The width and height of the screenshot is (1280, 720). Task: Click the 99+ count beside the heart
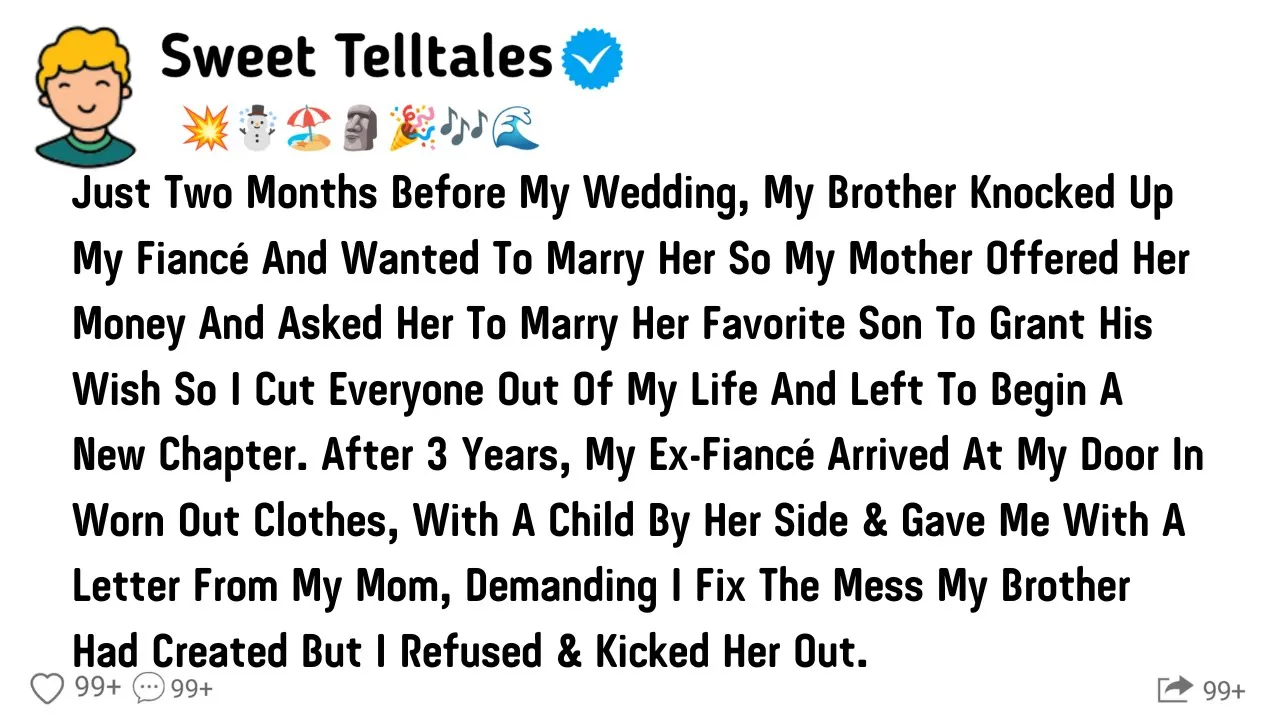[98, 688]
